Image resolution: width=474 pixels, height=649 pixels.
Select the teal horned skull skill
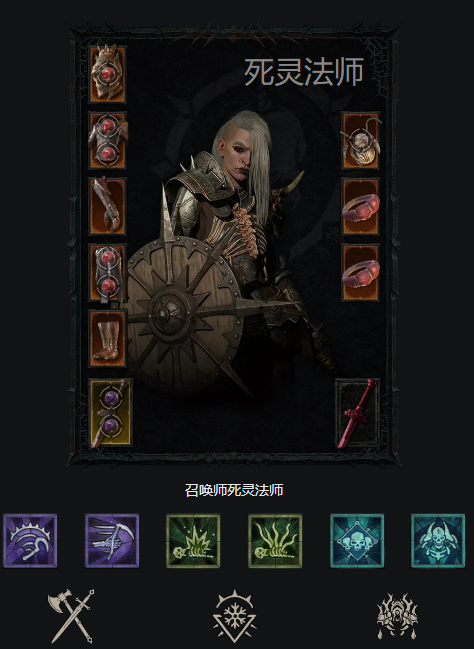point(438,541)
